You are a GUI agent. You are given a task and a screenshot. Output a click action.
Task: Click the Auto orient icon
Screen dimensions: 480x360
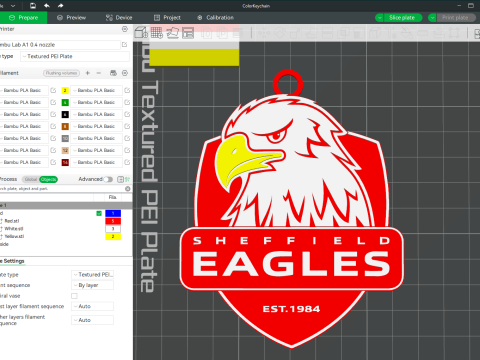point(173,33)
